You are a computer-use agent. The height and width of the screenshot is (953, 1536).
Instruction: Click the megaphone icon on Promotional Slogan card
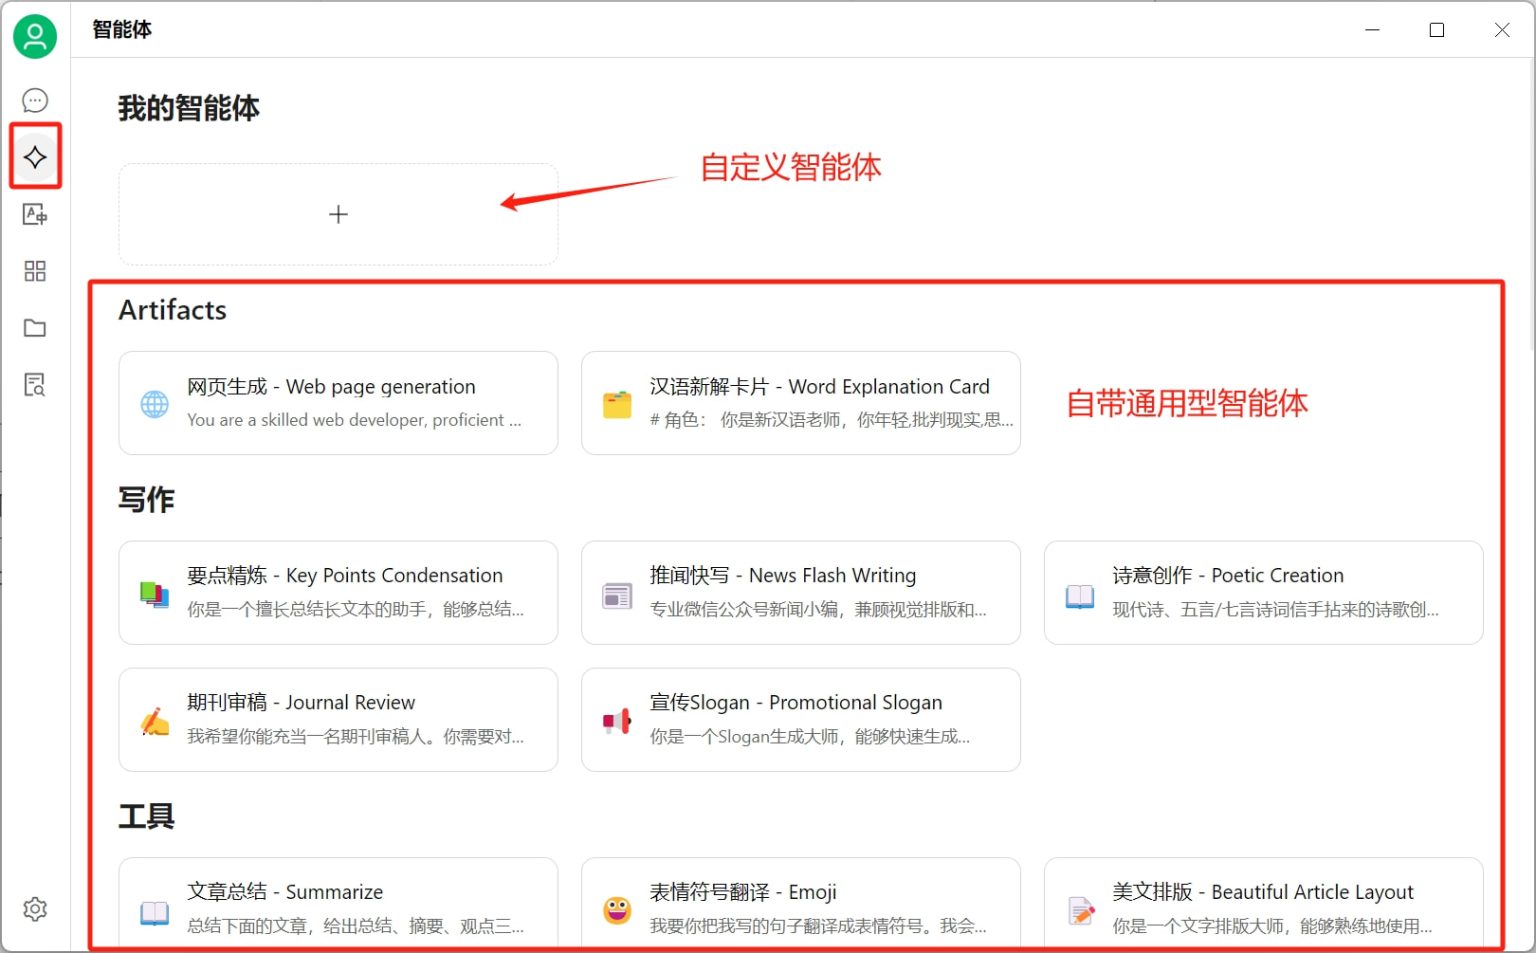(x=617, y=720)
